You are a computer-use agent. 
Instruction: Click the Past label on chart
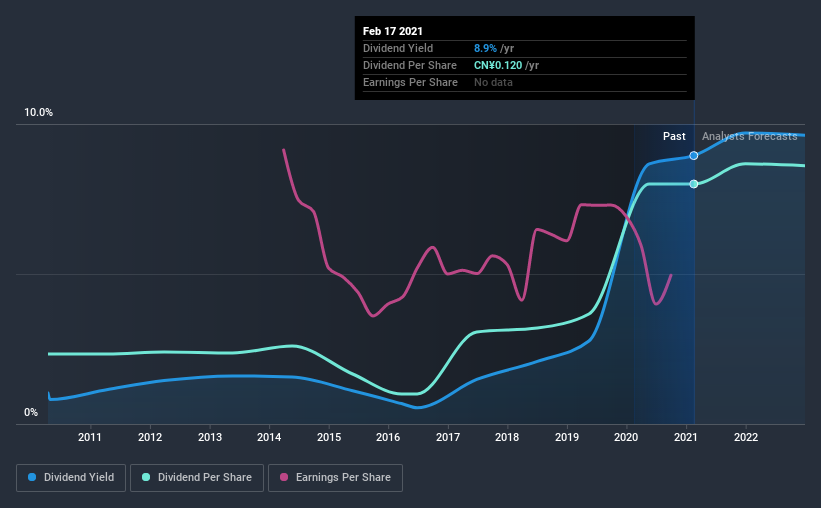(x=674, y=136)
